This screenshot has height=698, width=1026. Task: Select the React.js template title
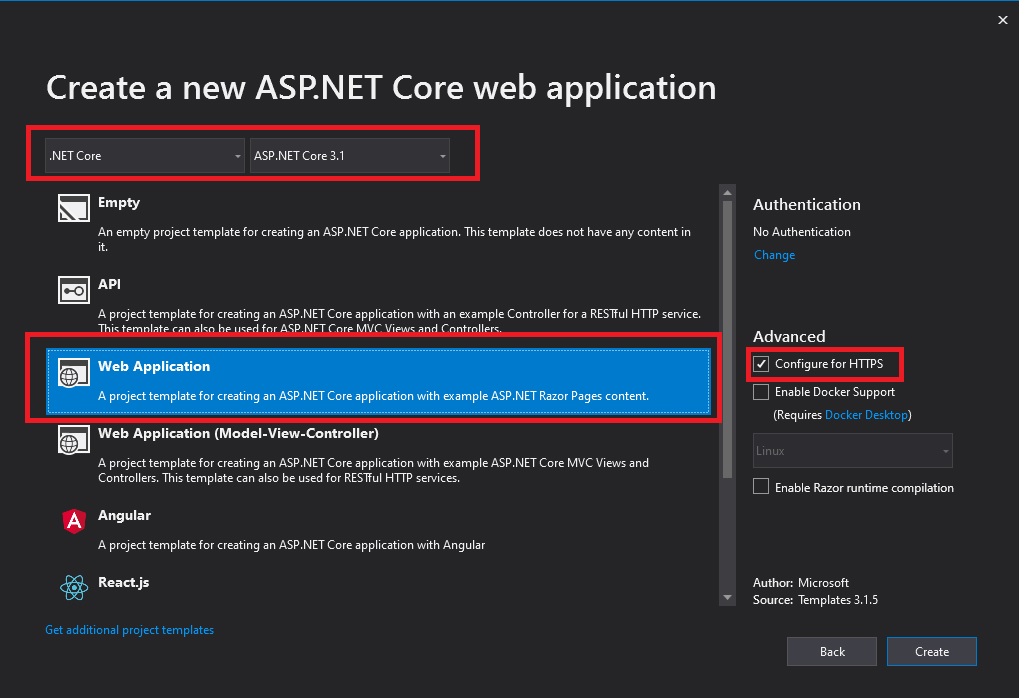click(123, 582)
